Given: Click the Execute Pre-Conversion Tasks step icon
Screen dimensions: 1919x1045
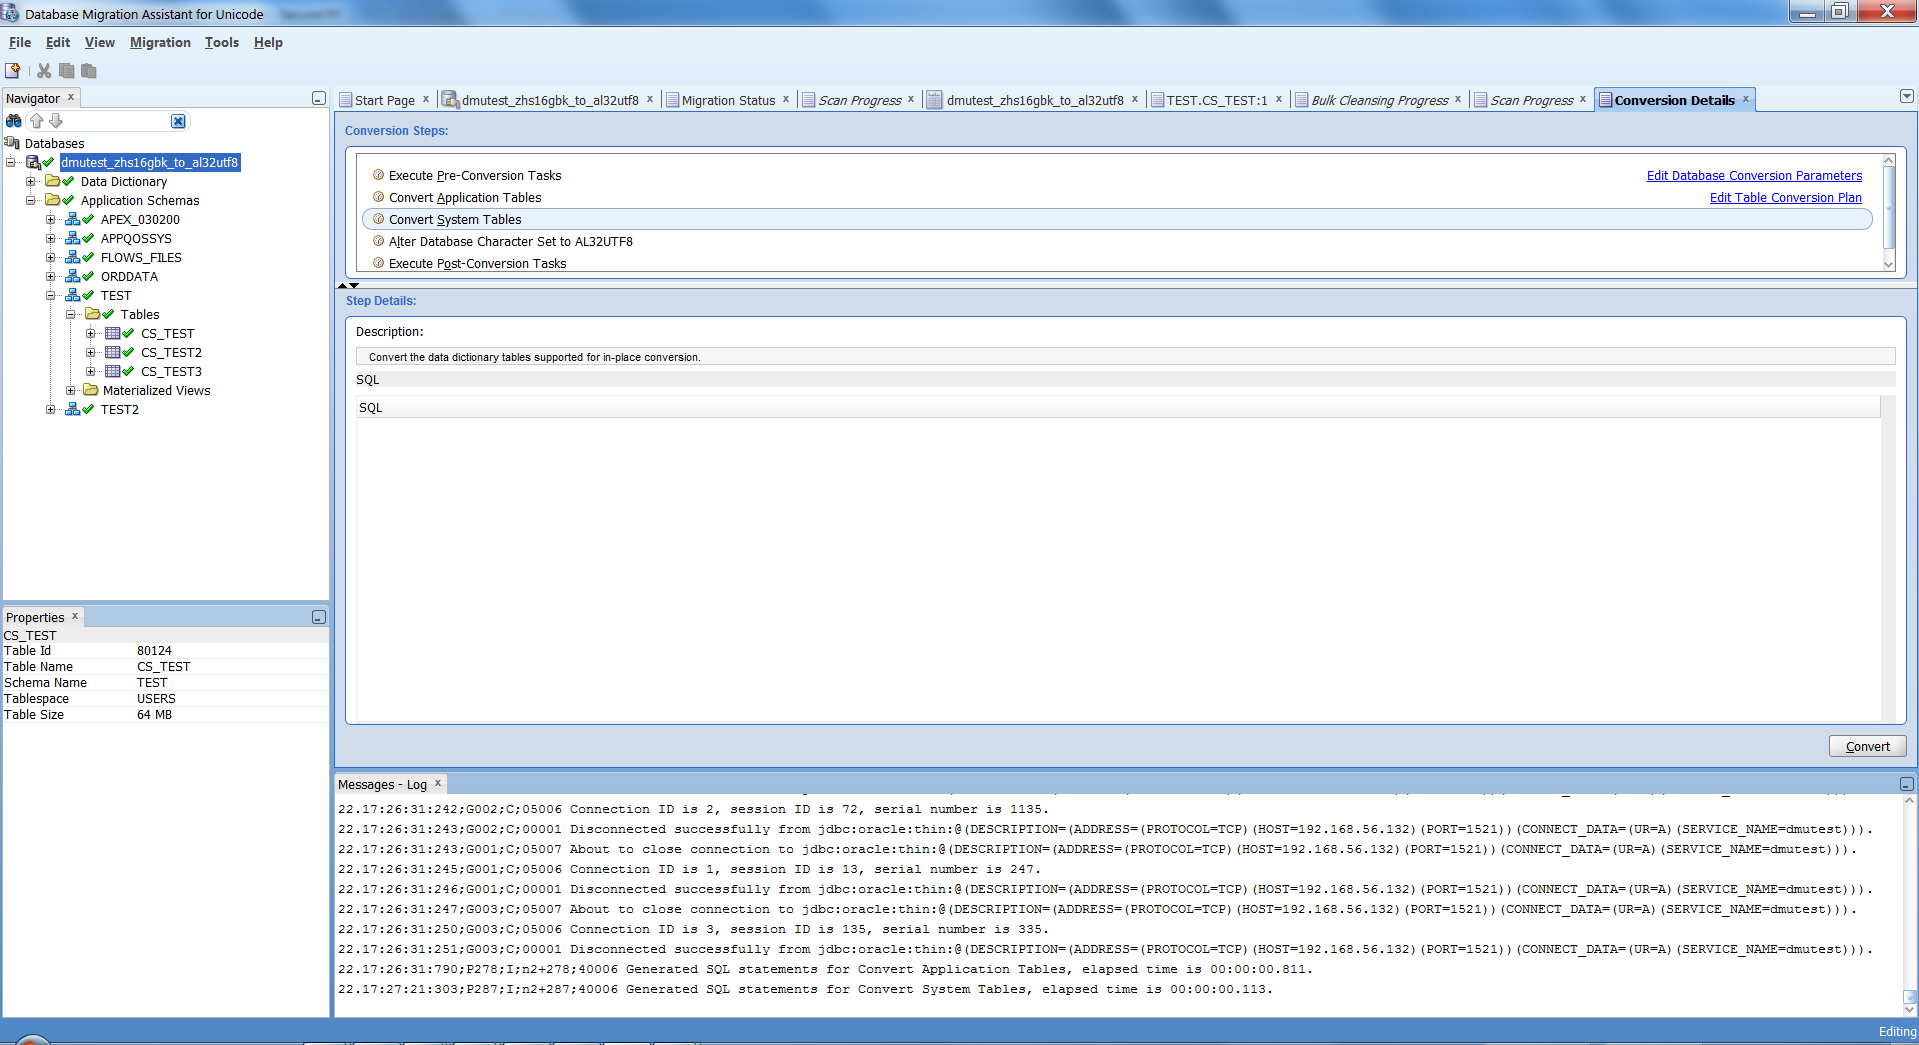Looking at the screenshot, I should [x=379, y=175].
